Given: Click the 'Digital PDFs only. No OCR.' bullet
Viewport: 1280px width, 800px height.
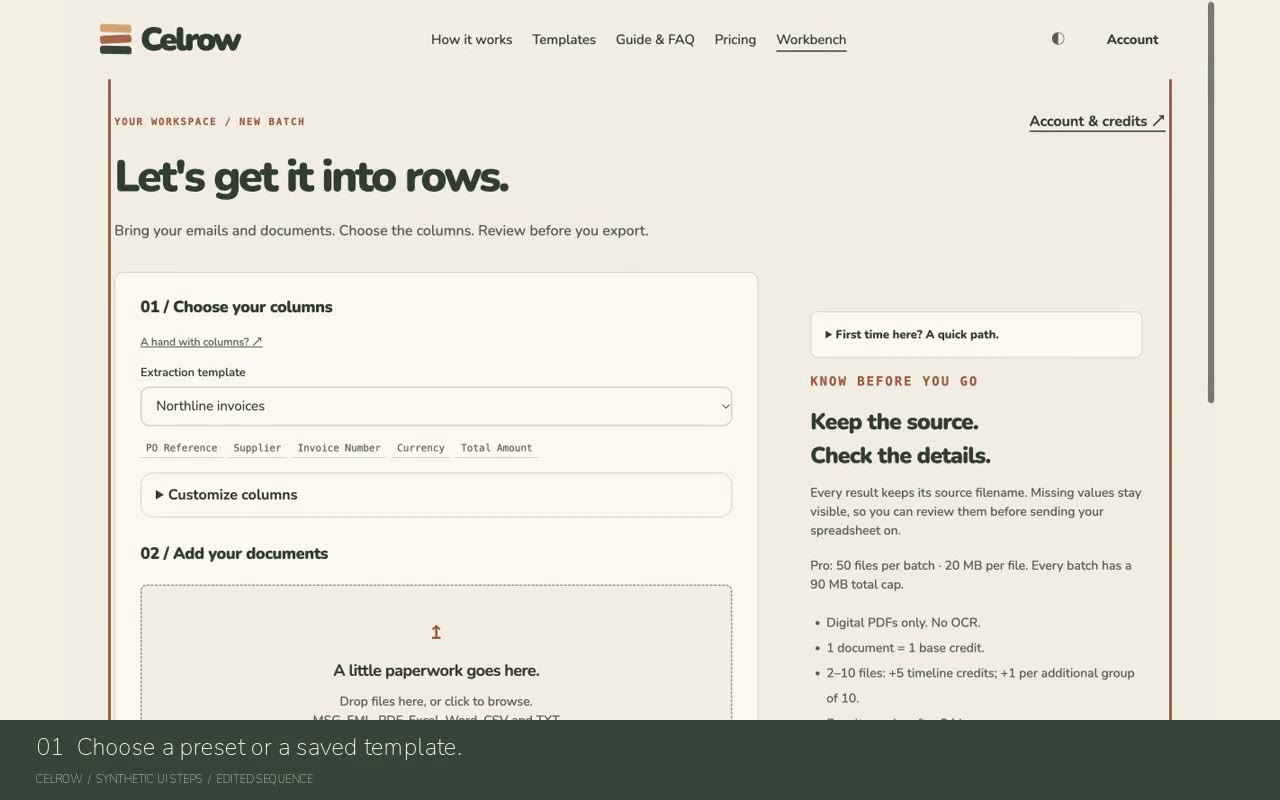Looking at the screenshot, I should click(903, 623).
